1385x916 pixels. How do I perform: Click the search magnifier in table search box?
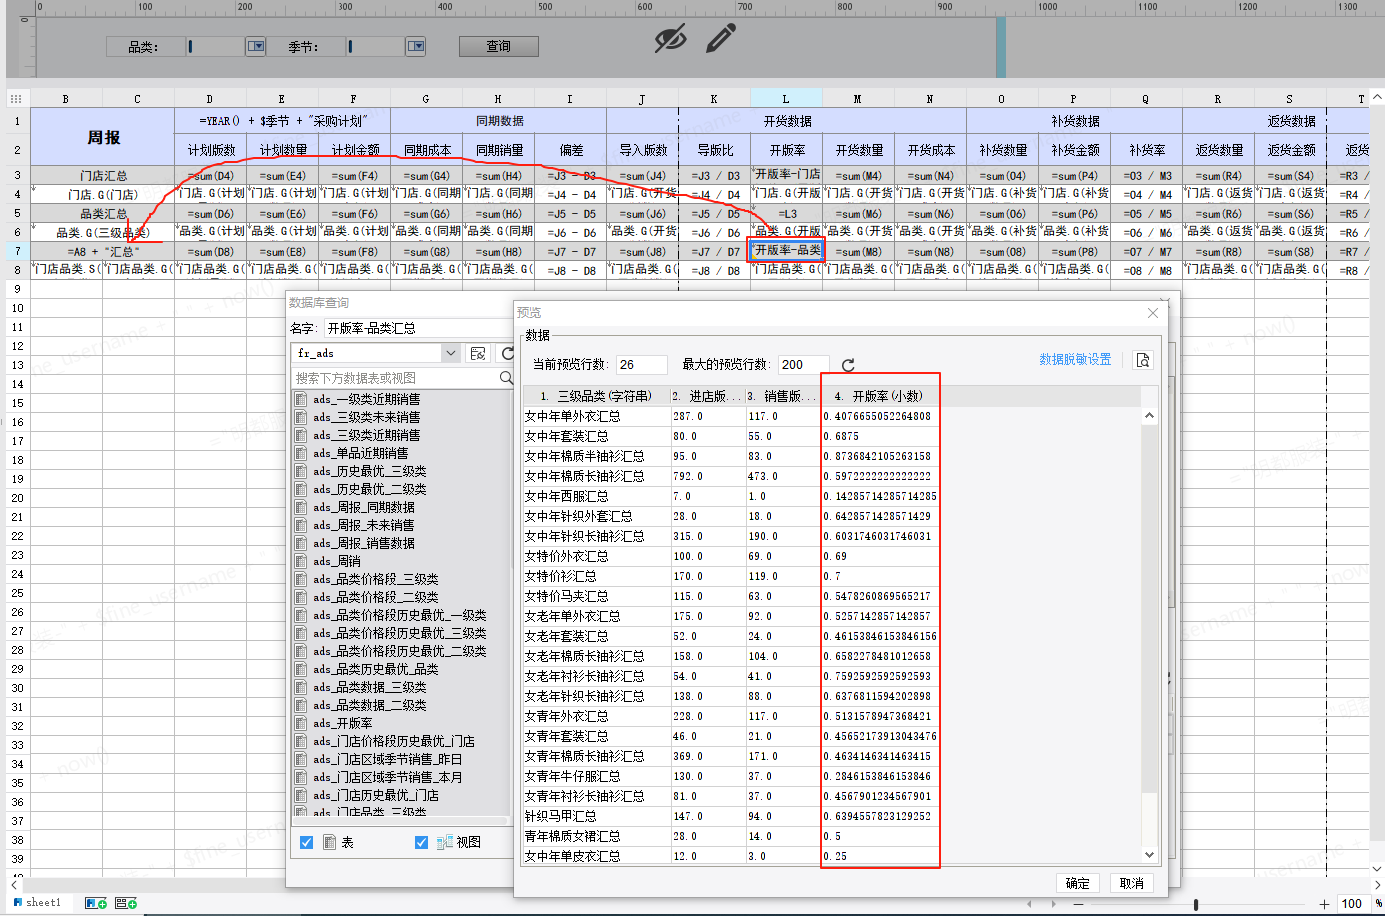coord(506,378)
